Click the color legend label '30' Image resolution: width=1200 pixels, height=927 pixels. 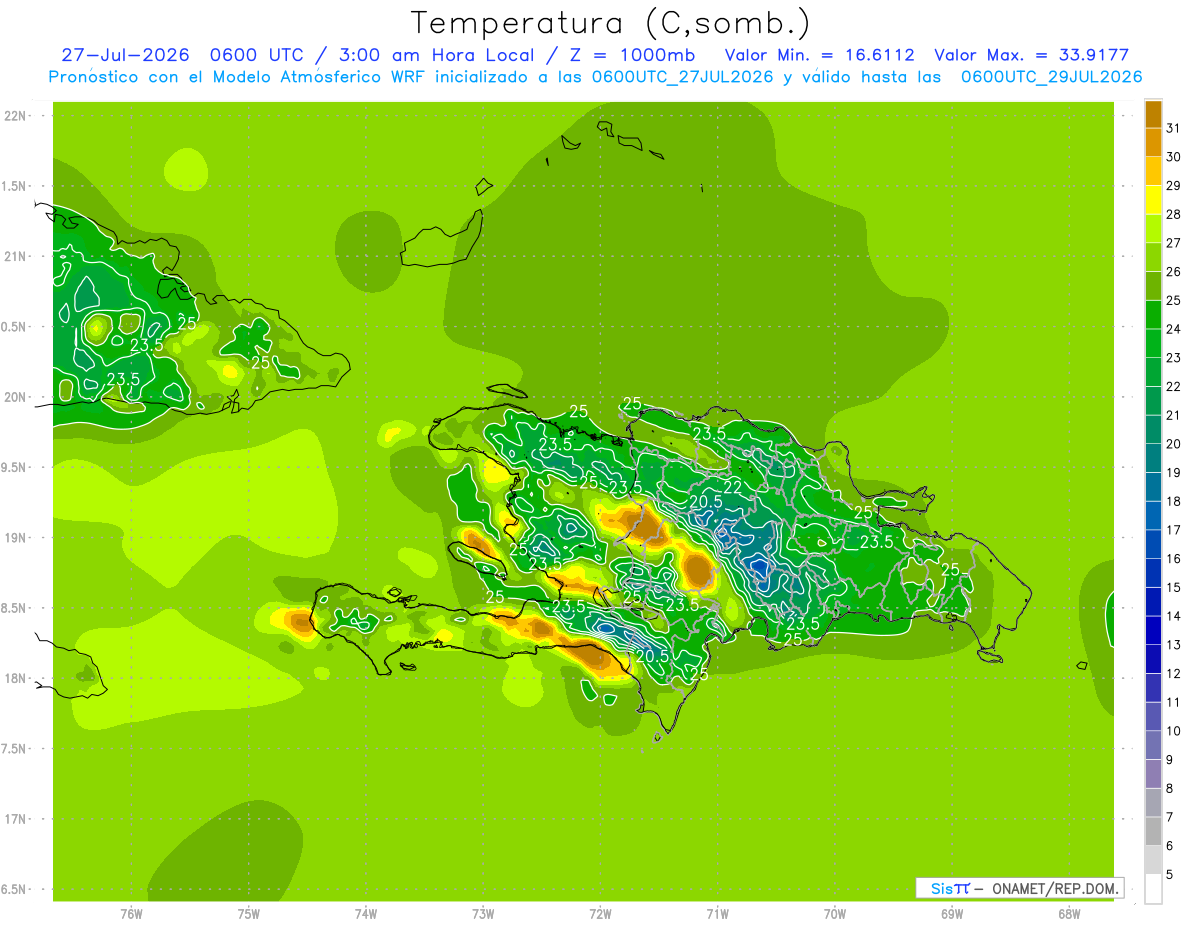[x=1173, y=157]
